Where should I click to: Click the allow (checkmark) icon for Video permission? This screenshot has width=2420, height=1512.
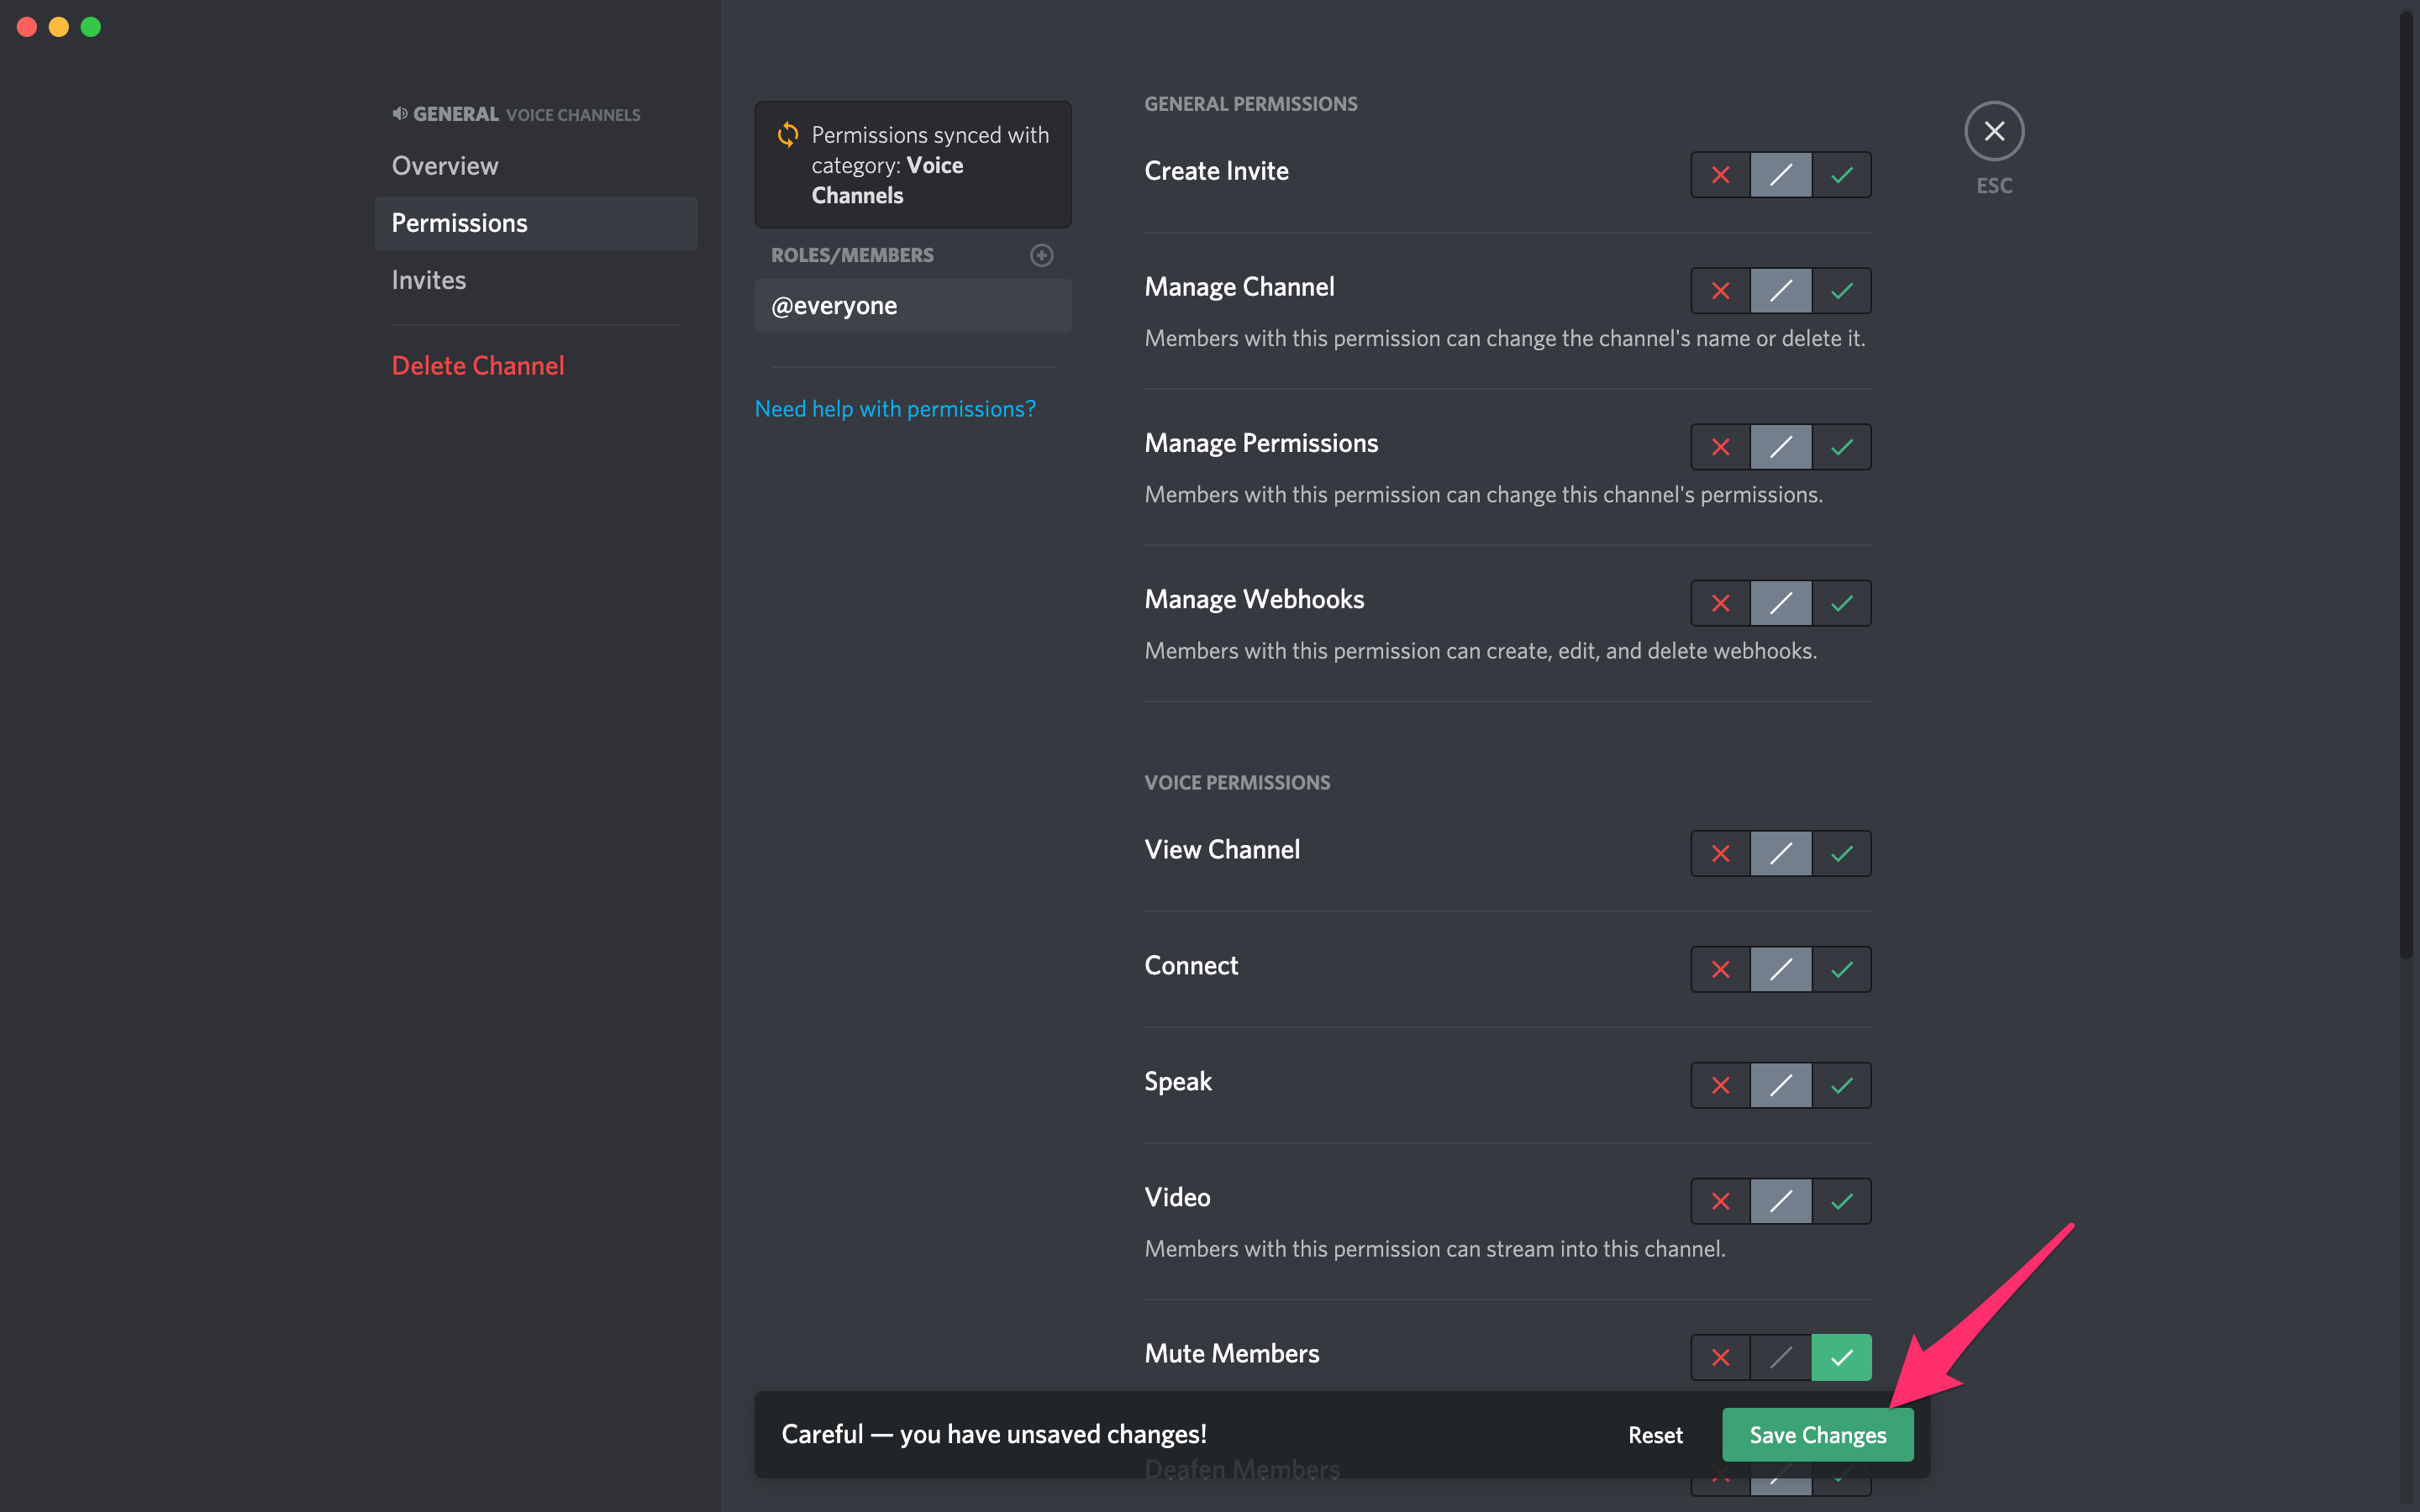(1842, 1200)
